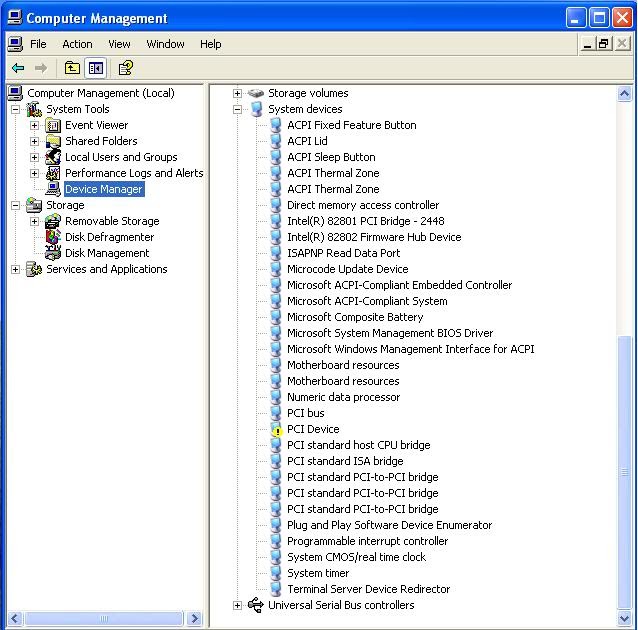Collapse the Storage node in left tree
The width and height of the screenshot is (638, 630).
pos(15,206)
